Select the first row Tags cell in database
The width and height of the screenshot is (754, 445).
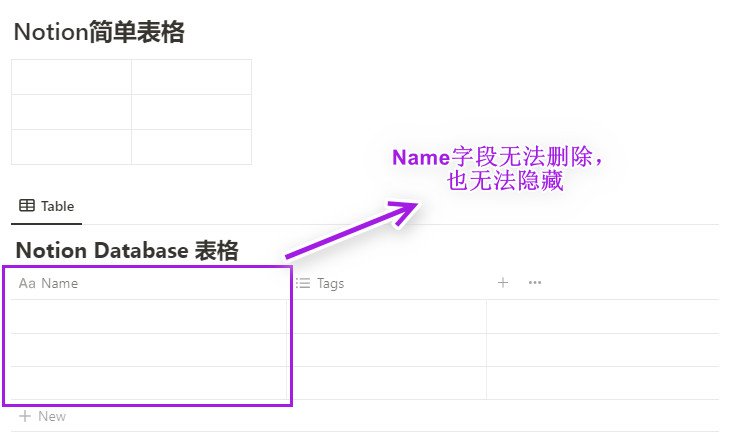coord(387,317)
